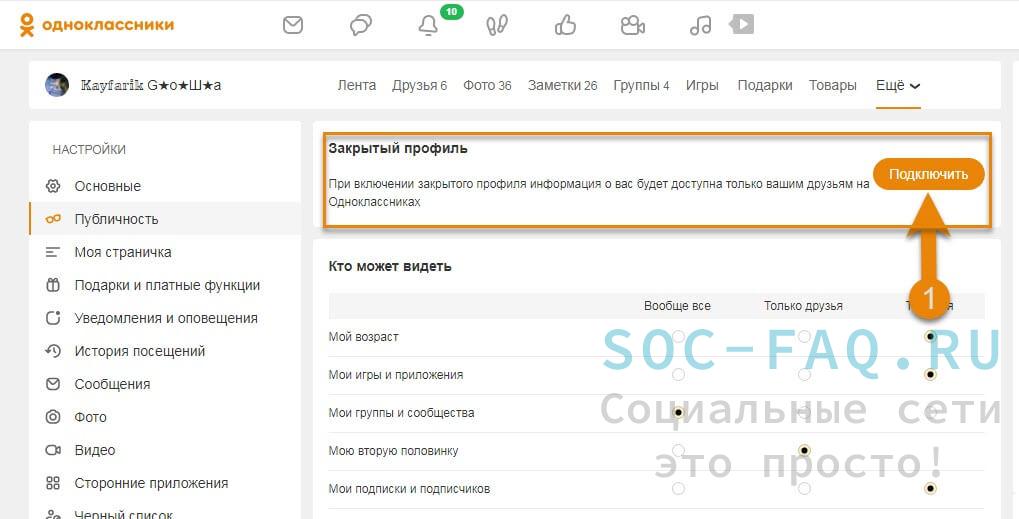Open the Подарки tab
1019x519 pixels.
pos(765,85)
